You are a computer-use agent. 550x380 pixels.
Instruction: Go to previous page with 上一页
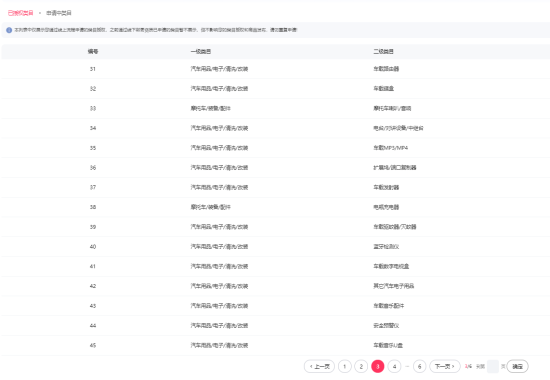point(320,366)
